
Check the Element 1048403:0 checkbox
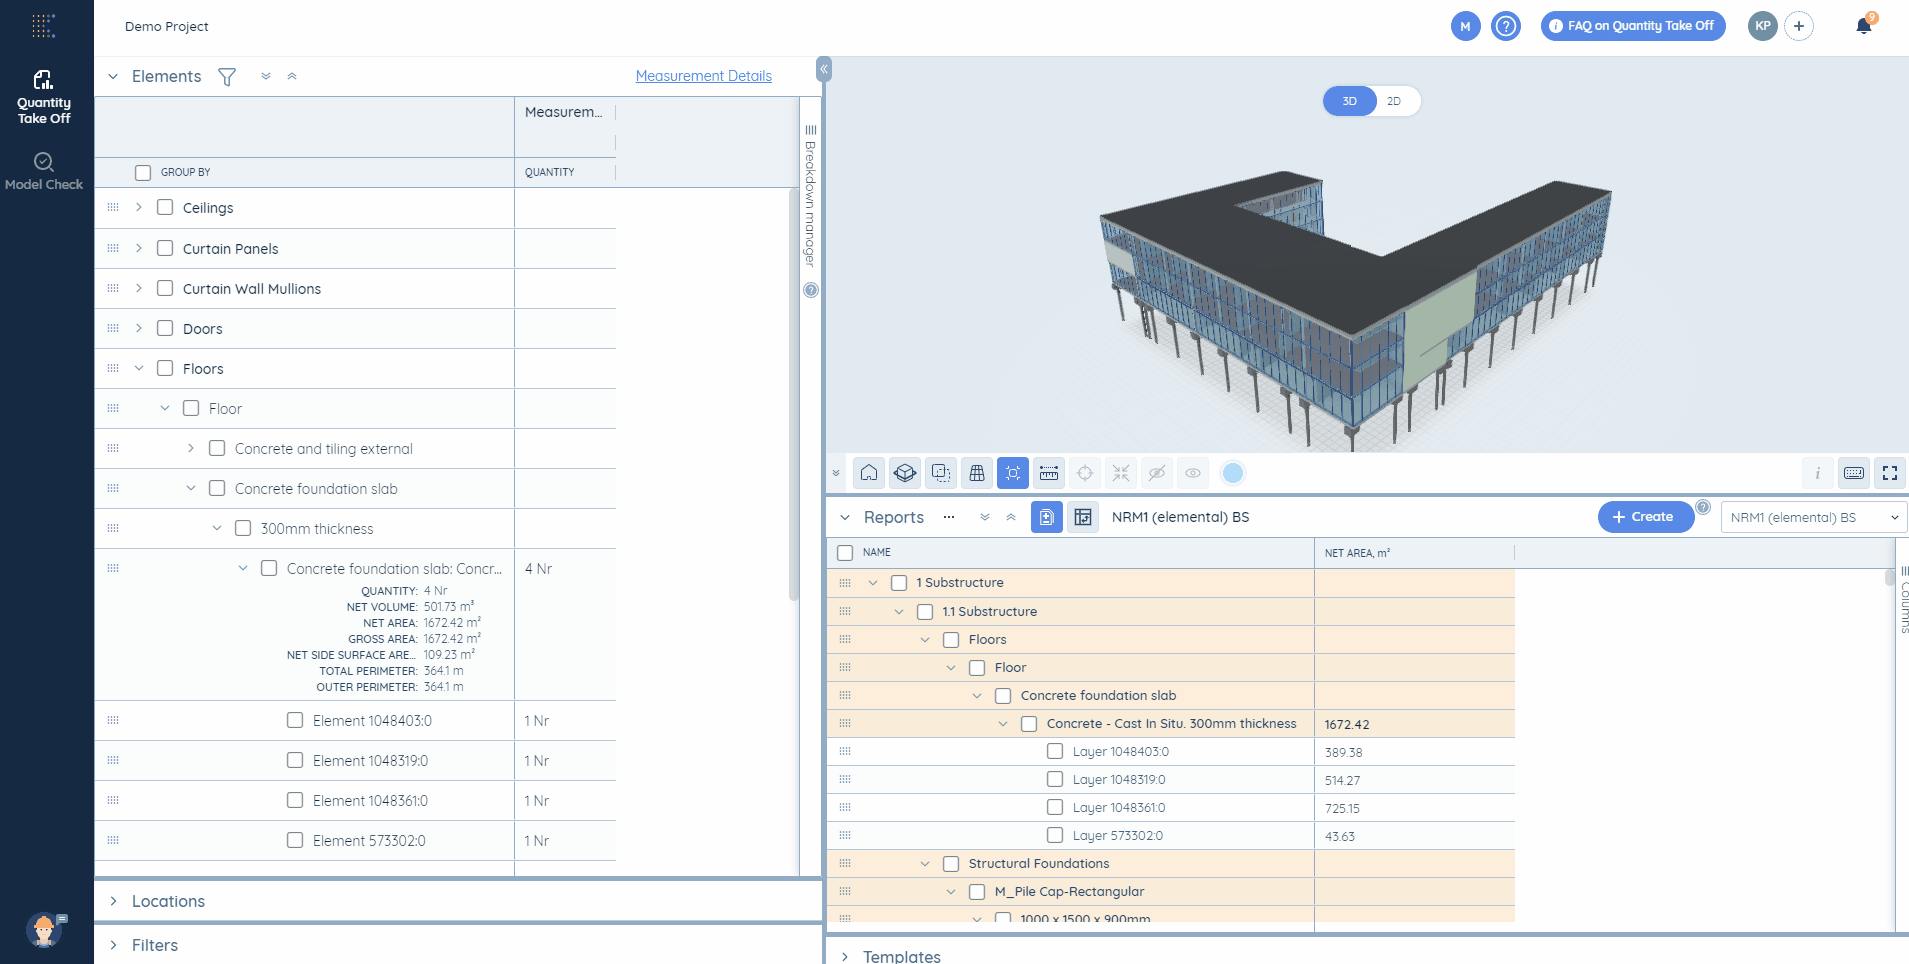point(295,720)
